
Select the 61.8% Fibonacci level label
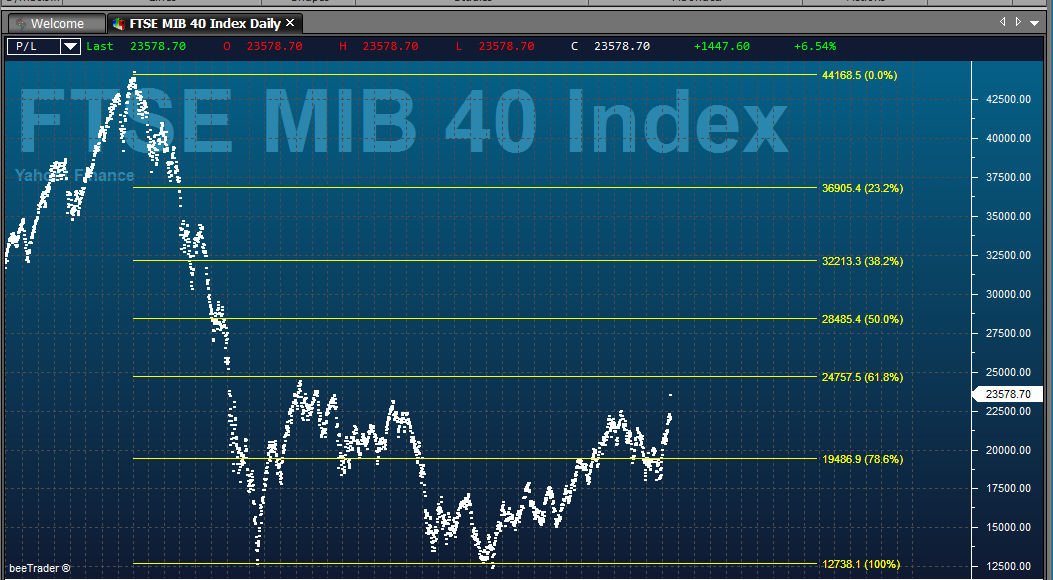(862, 377)
